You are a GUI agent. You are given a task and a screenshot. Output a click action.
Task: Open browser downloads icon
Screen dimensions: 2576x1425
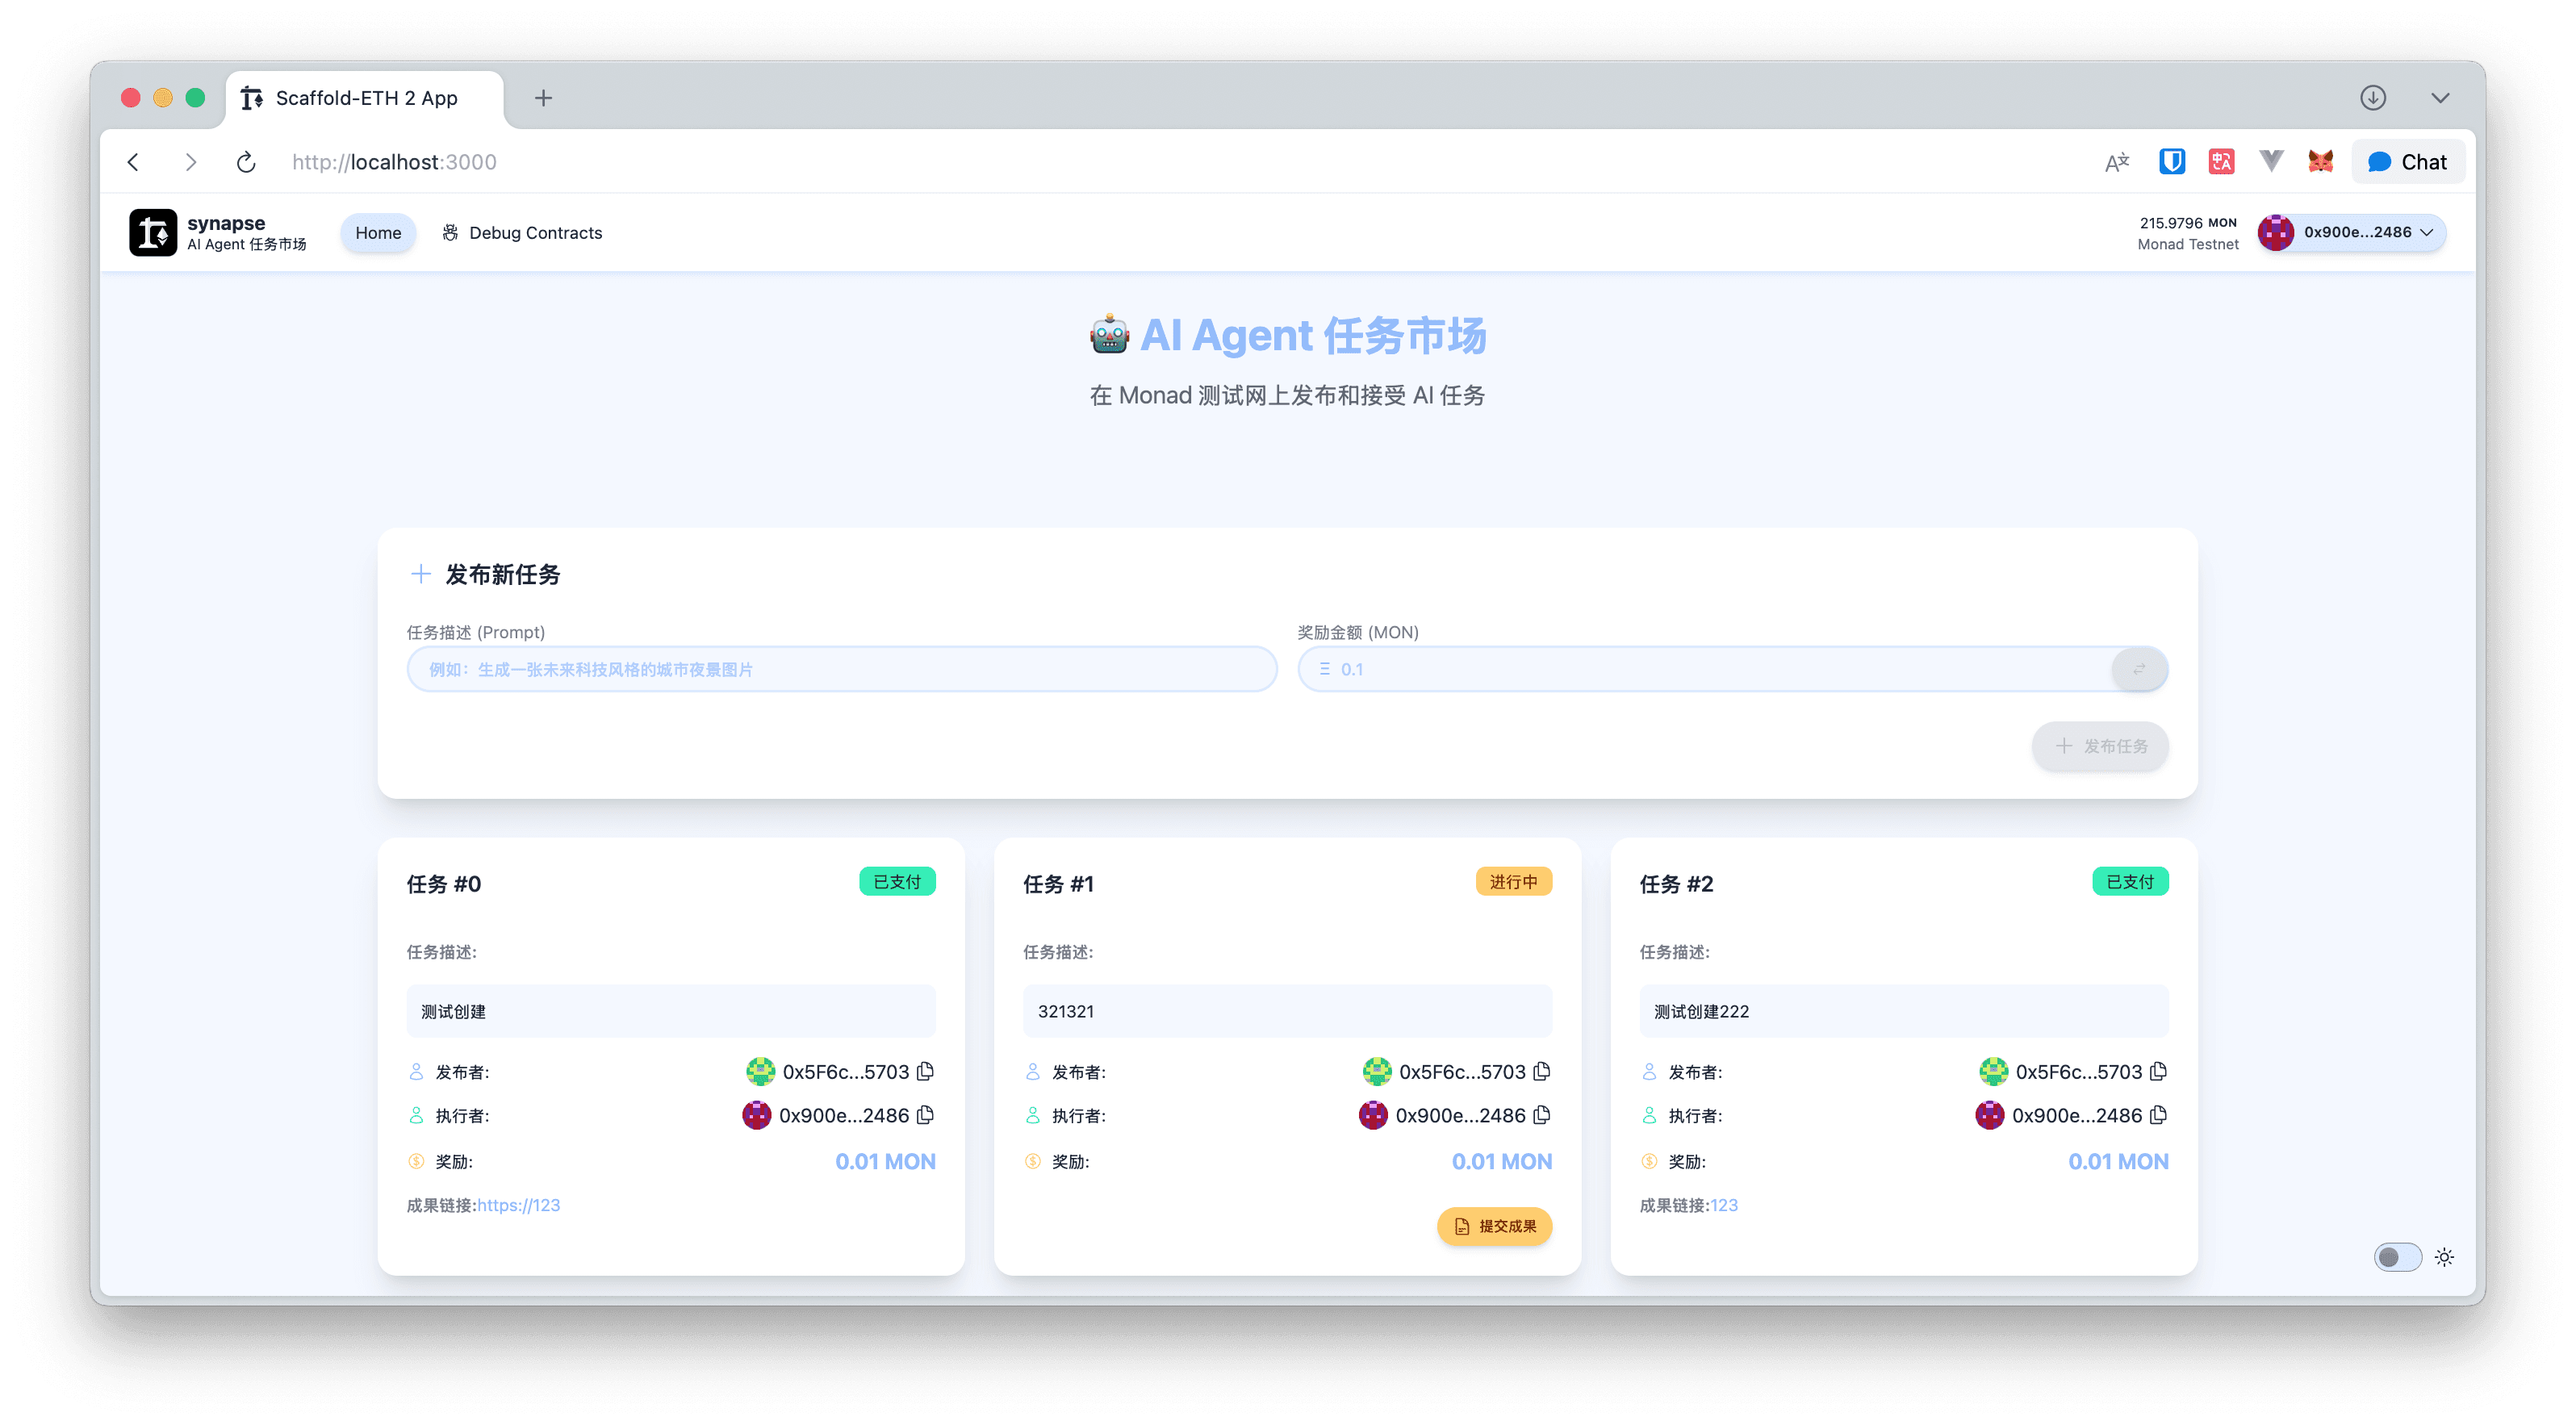click(2372, 97)
